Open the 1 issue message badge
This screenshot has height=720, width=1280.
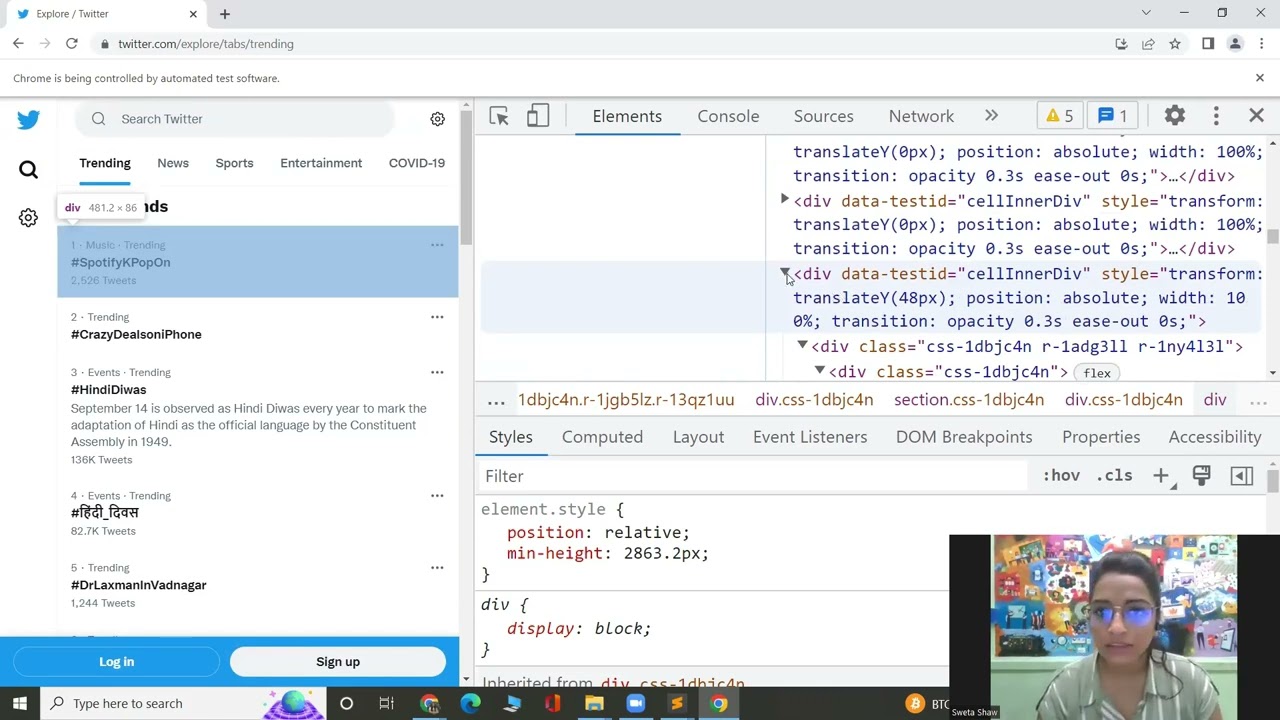1113,116
